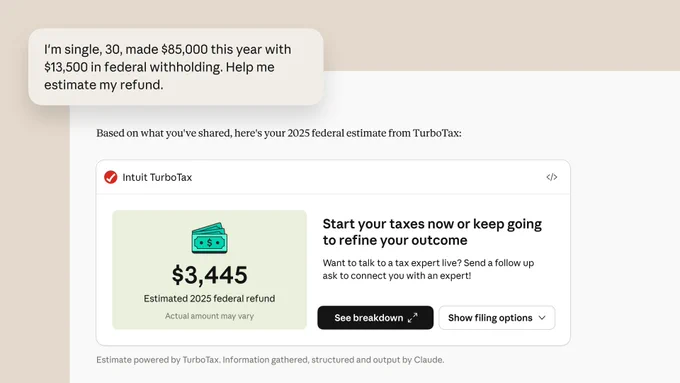This screenshot has width=680, height=383.
Task: Click the TurboTax card header bar
Action: click(x=333, y=177)
